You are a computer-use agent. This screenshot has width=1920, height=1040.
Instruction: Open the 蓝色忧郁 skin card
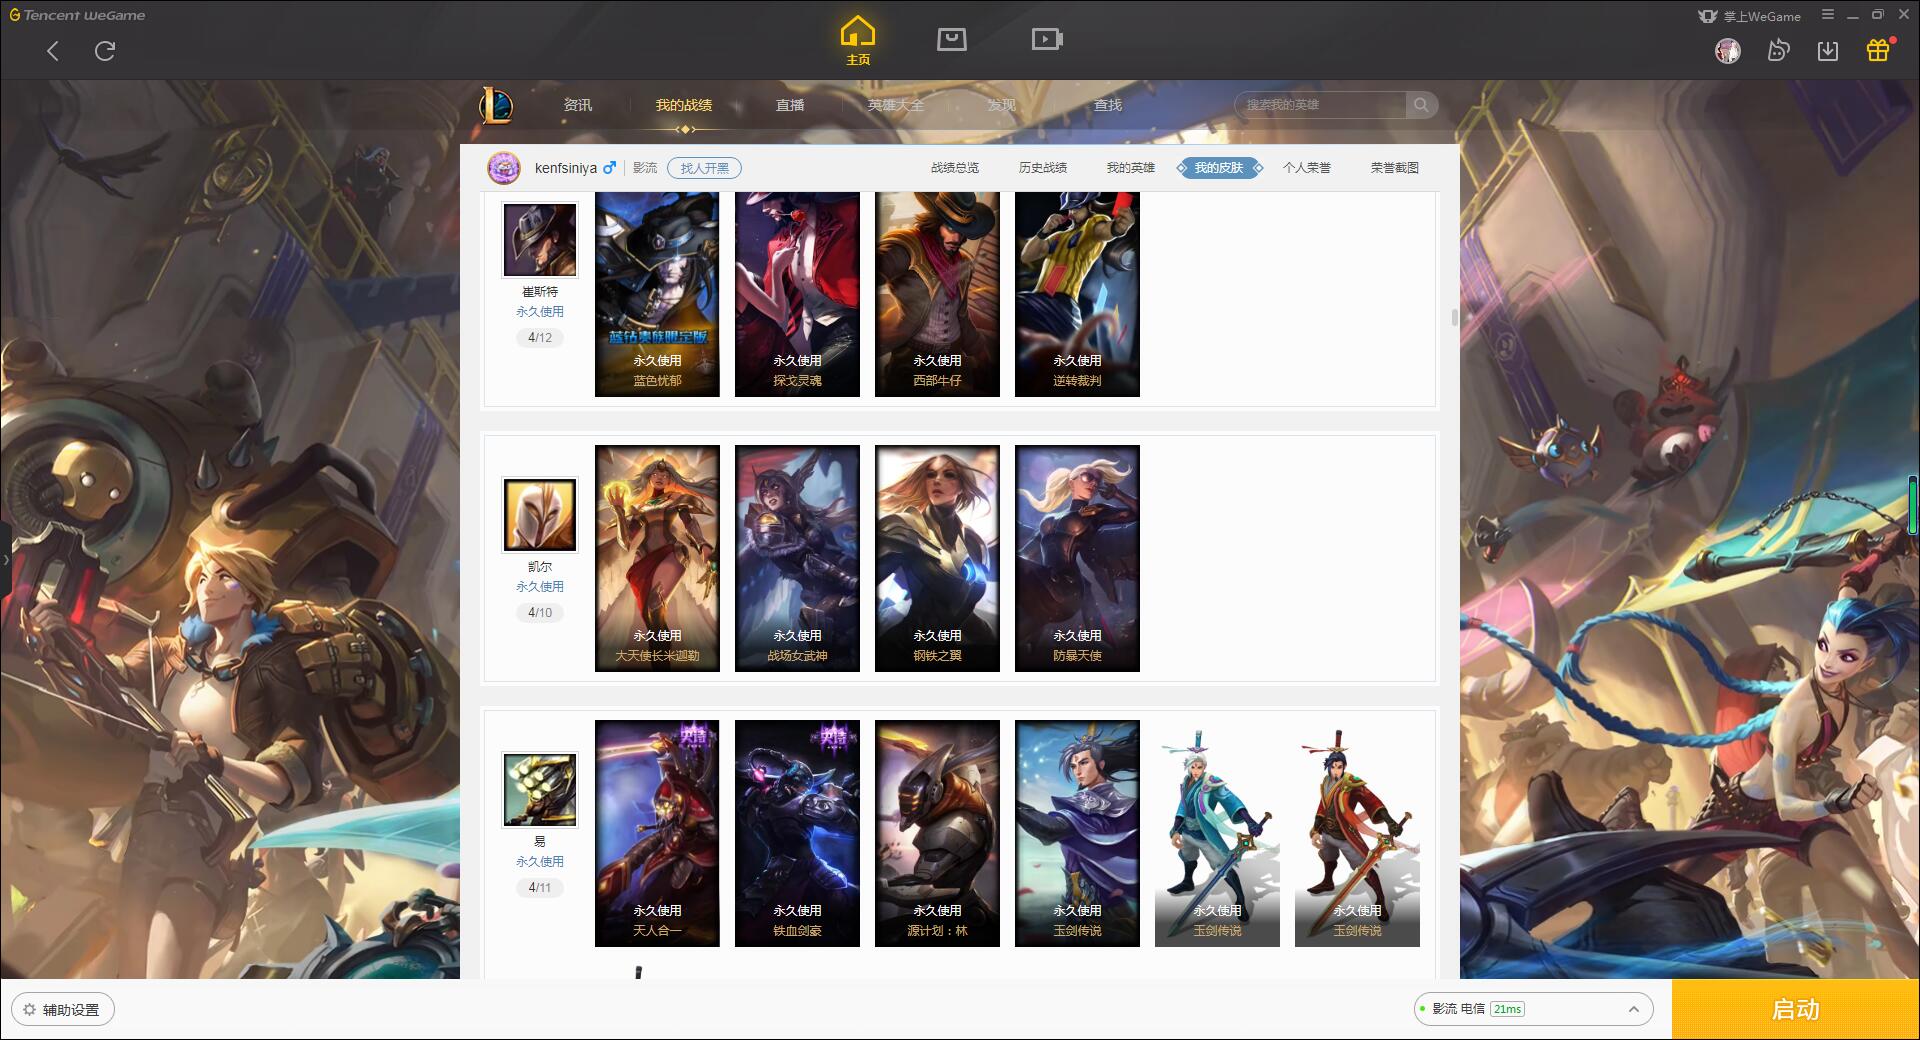pos(657,295)
